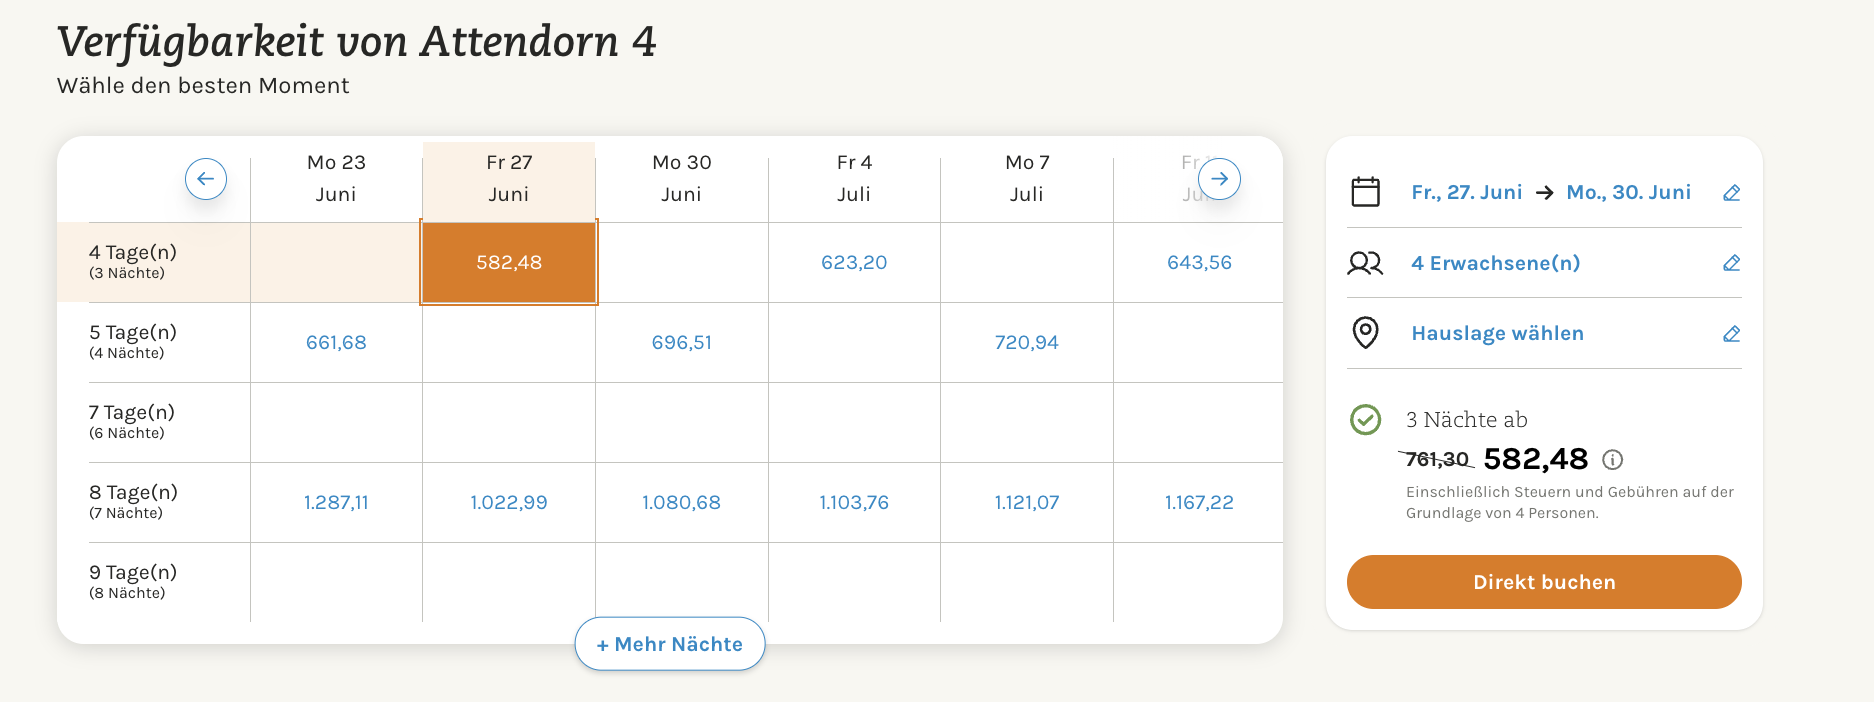Select 4 Erwachsene(n) guests option
Screen dimensions: 1874x702
tap(1495, 263)
